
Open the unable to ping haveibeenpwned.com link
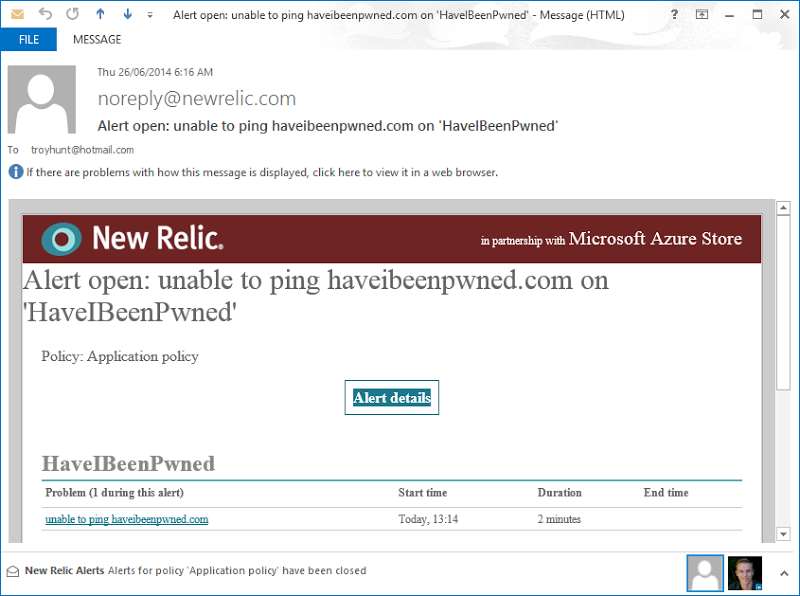[126, 519]
